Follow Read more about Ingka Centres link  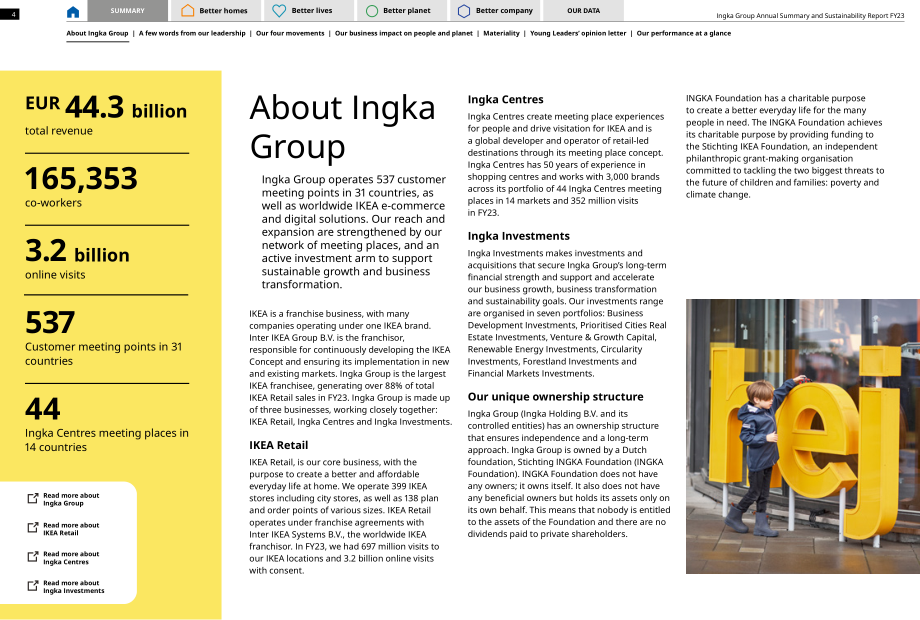coord(71,557)
